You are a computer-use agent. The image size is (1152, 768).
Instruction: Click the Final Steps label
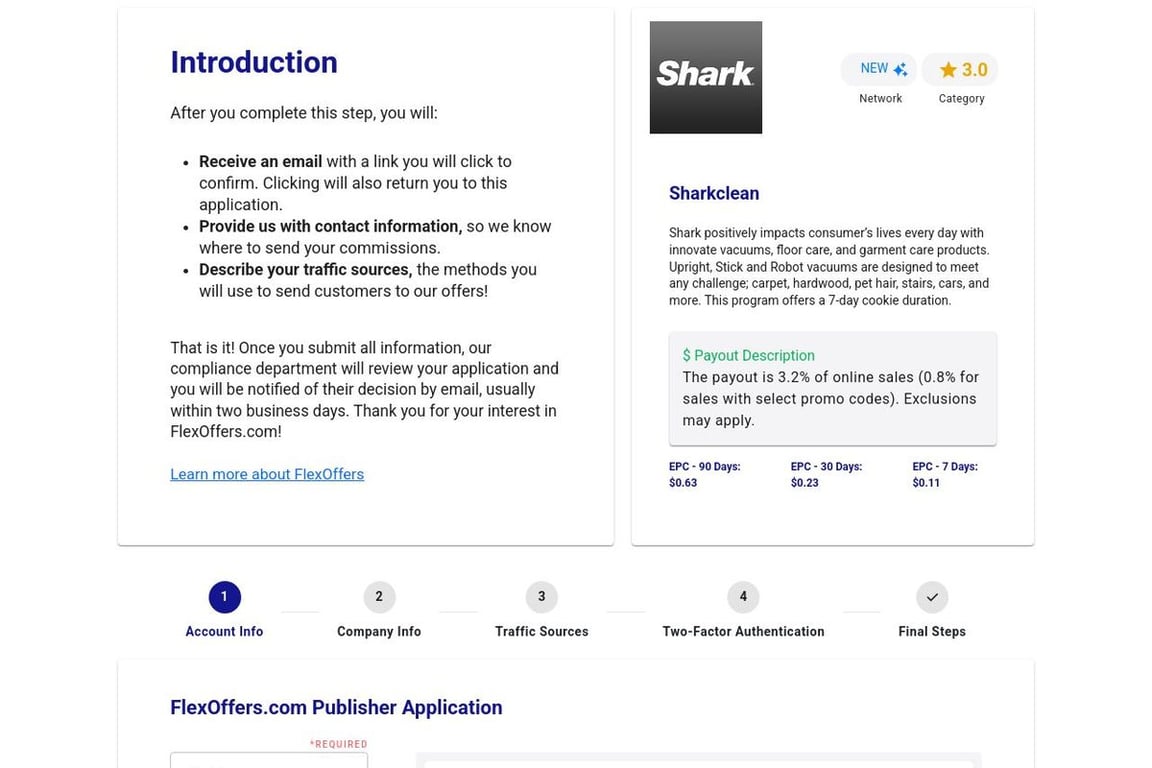[x=932, y=631]
